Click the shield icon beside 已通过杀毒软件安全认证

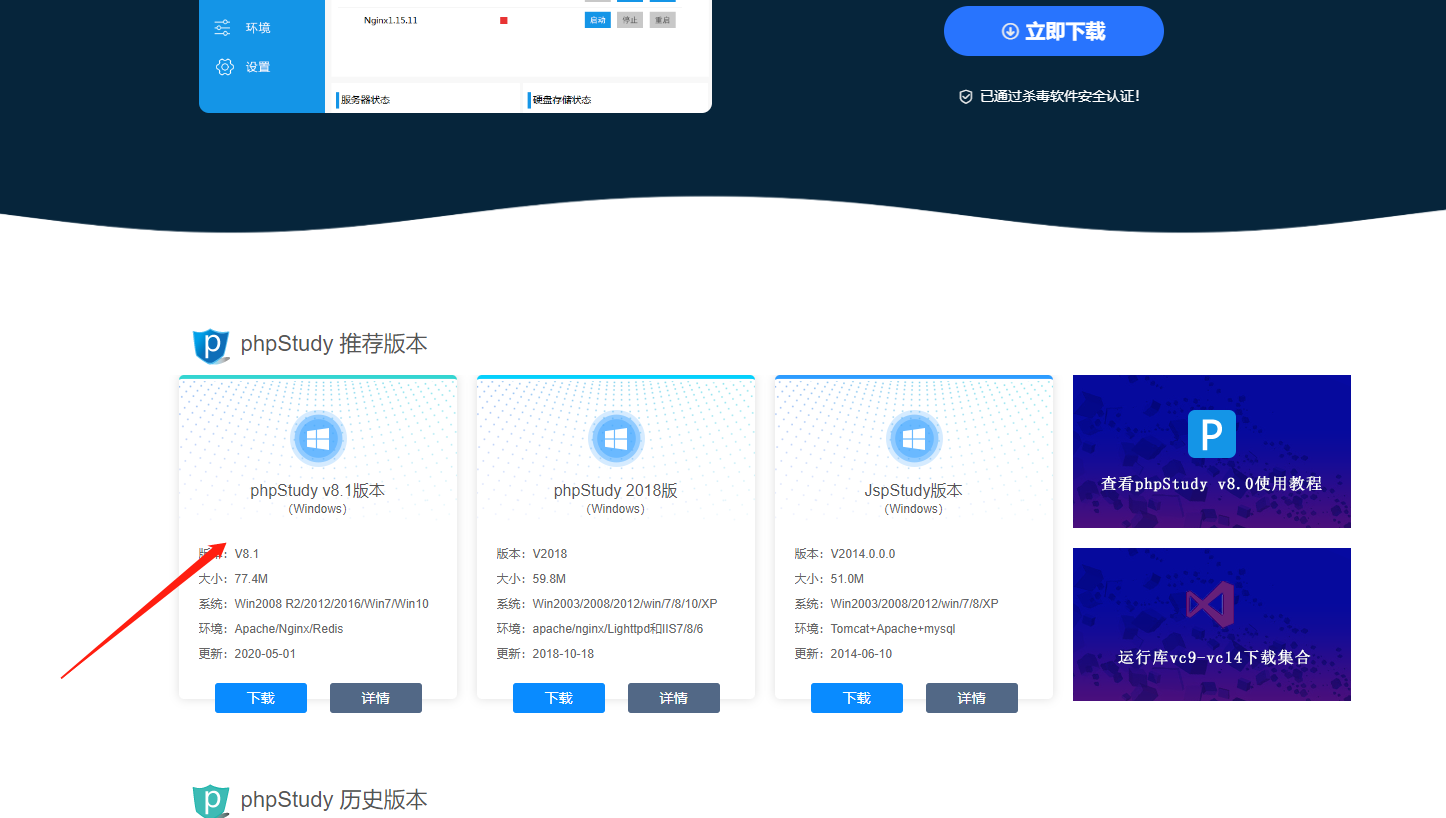pyautogui.click(x=966, y=97)
